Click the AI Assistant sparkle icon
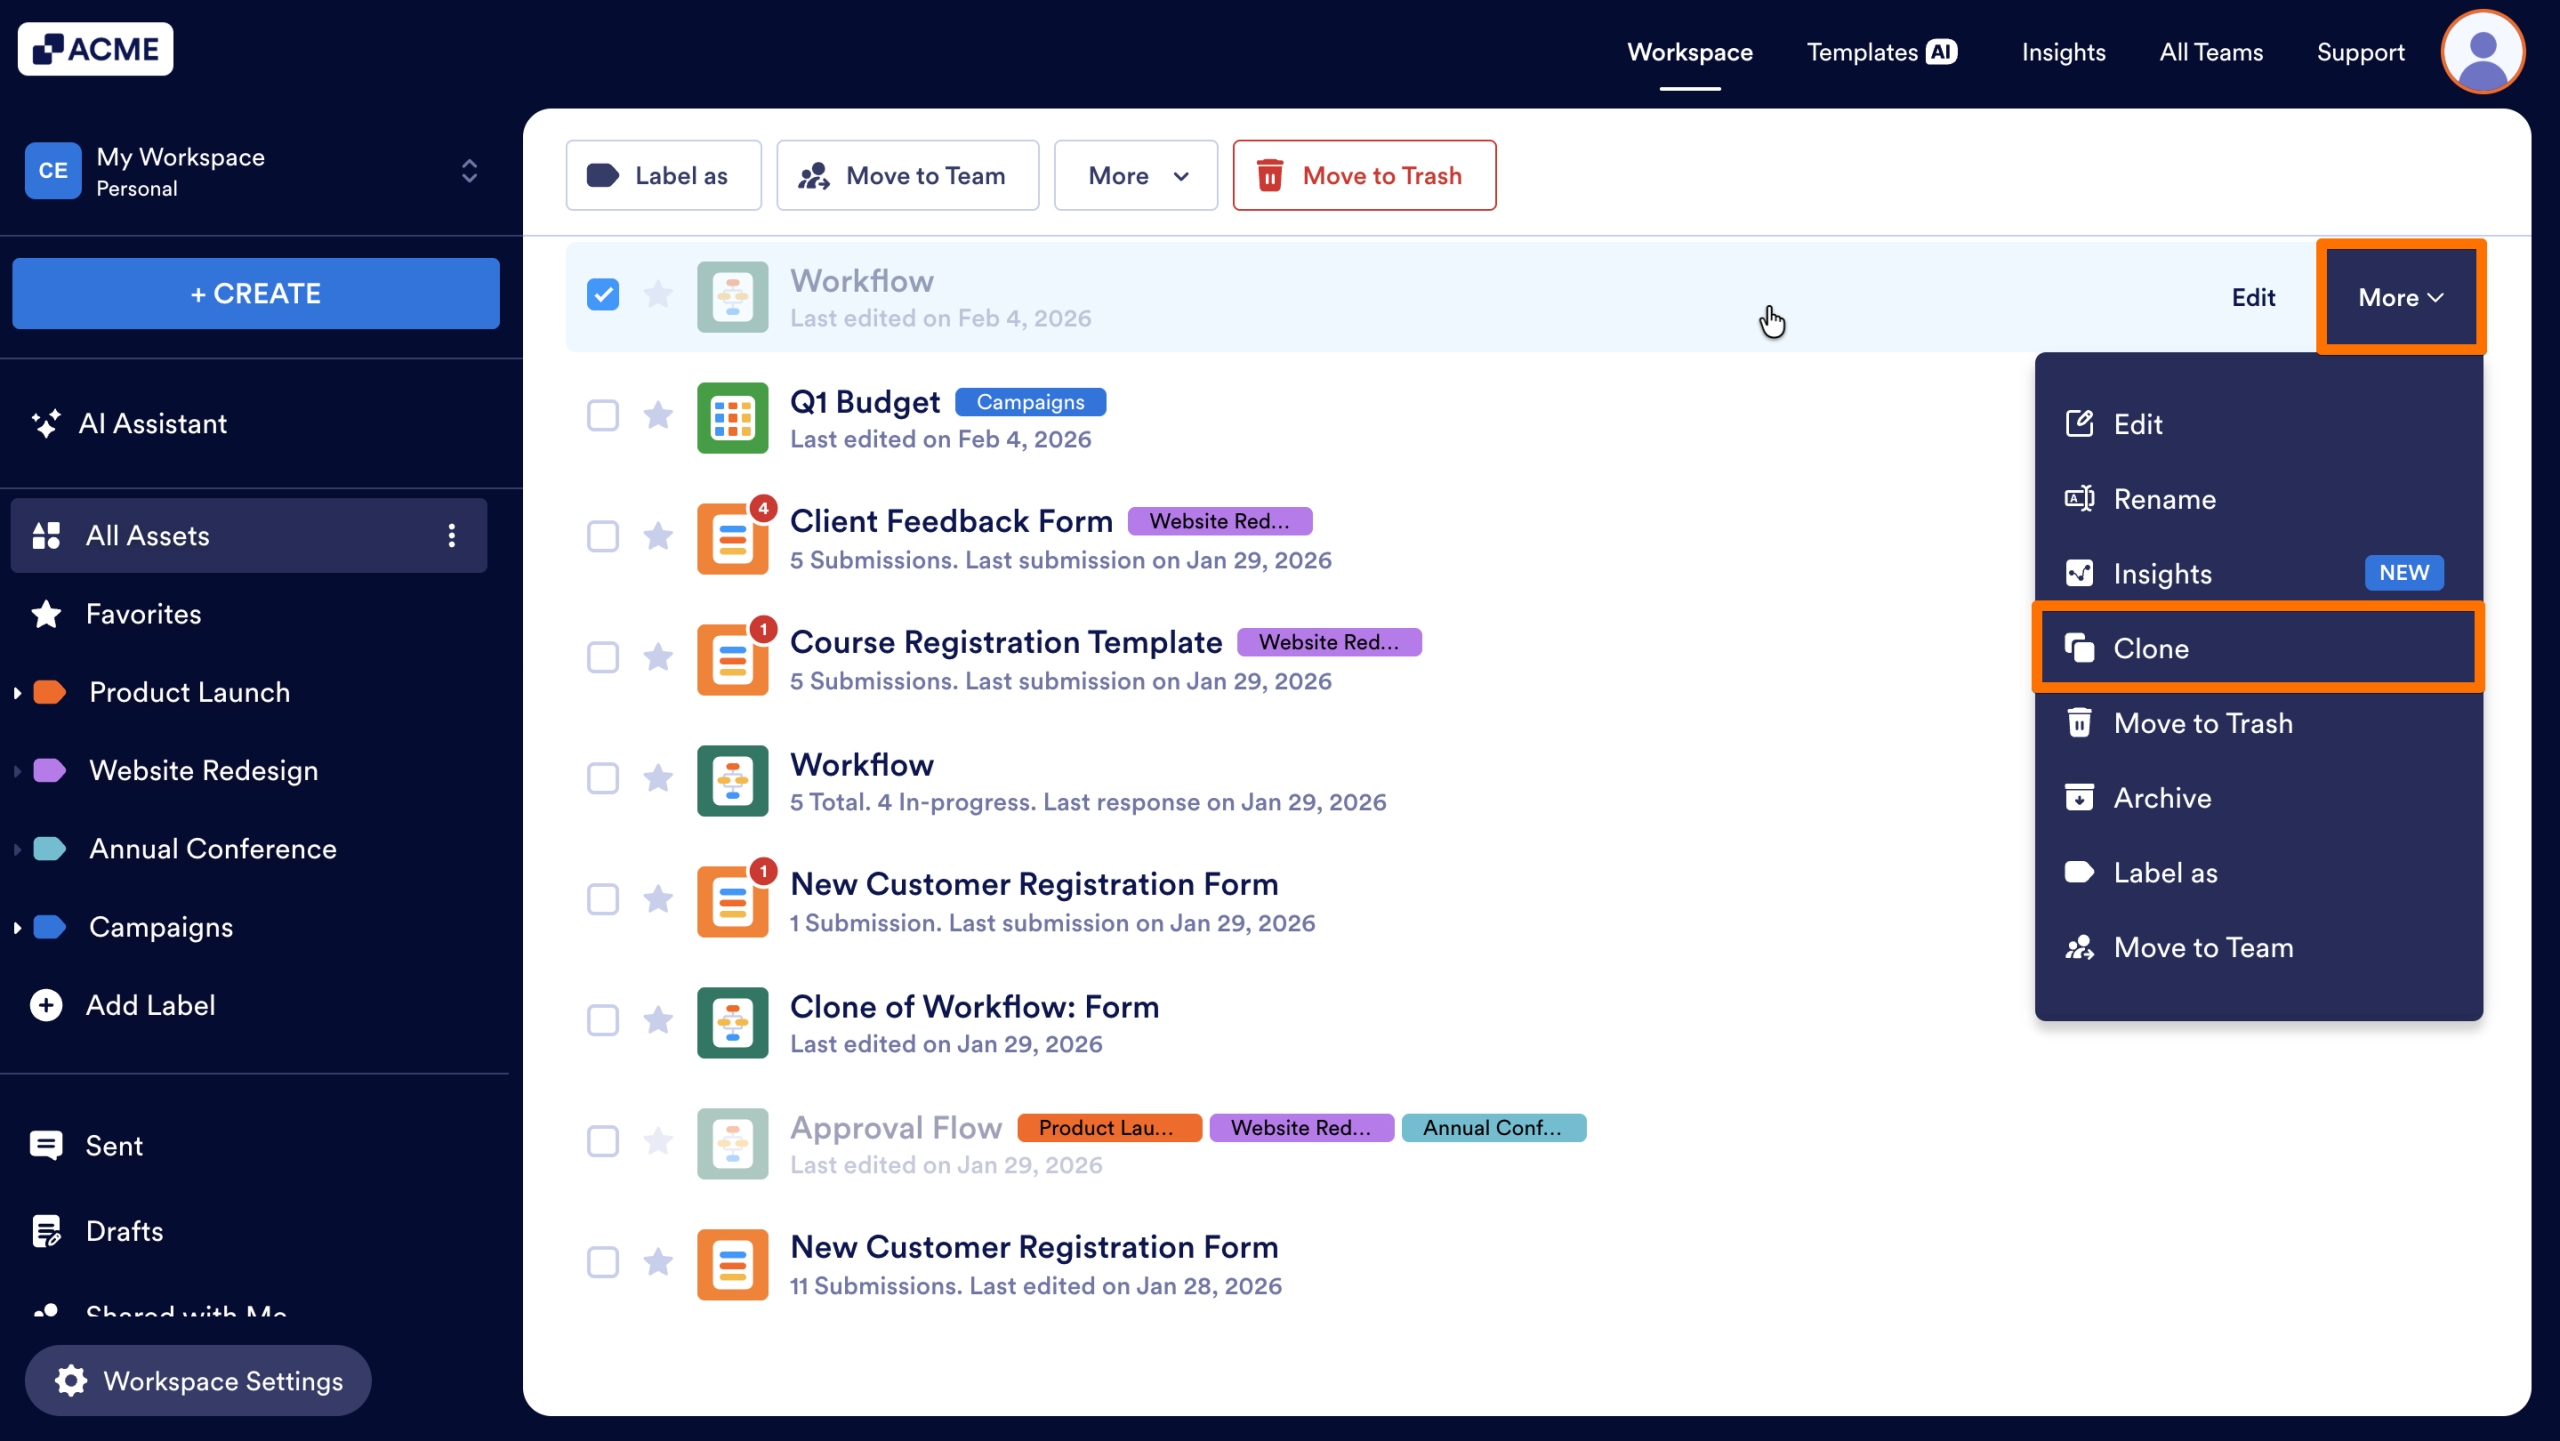 coord(45,423)
